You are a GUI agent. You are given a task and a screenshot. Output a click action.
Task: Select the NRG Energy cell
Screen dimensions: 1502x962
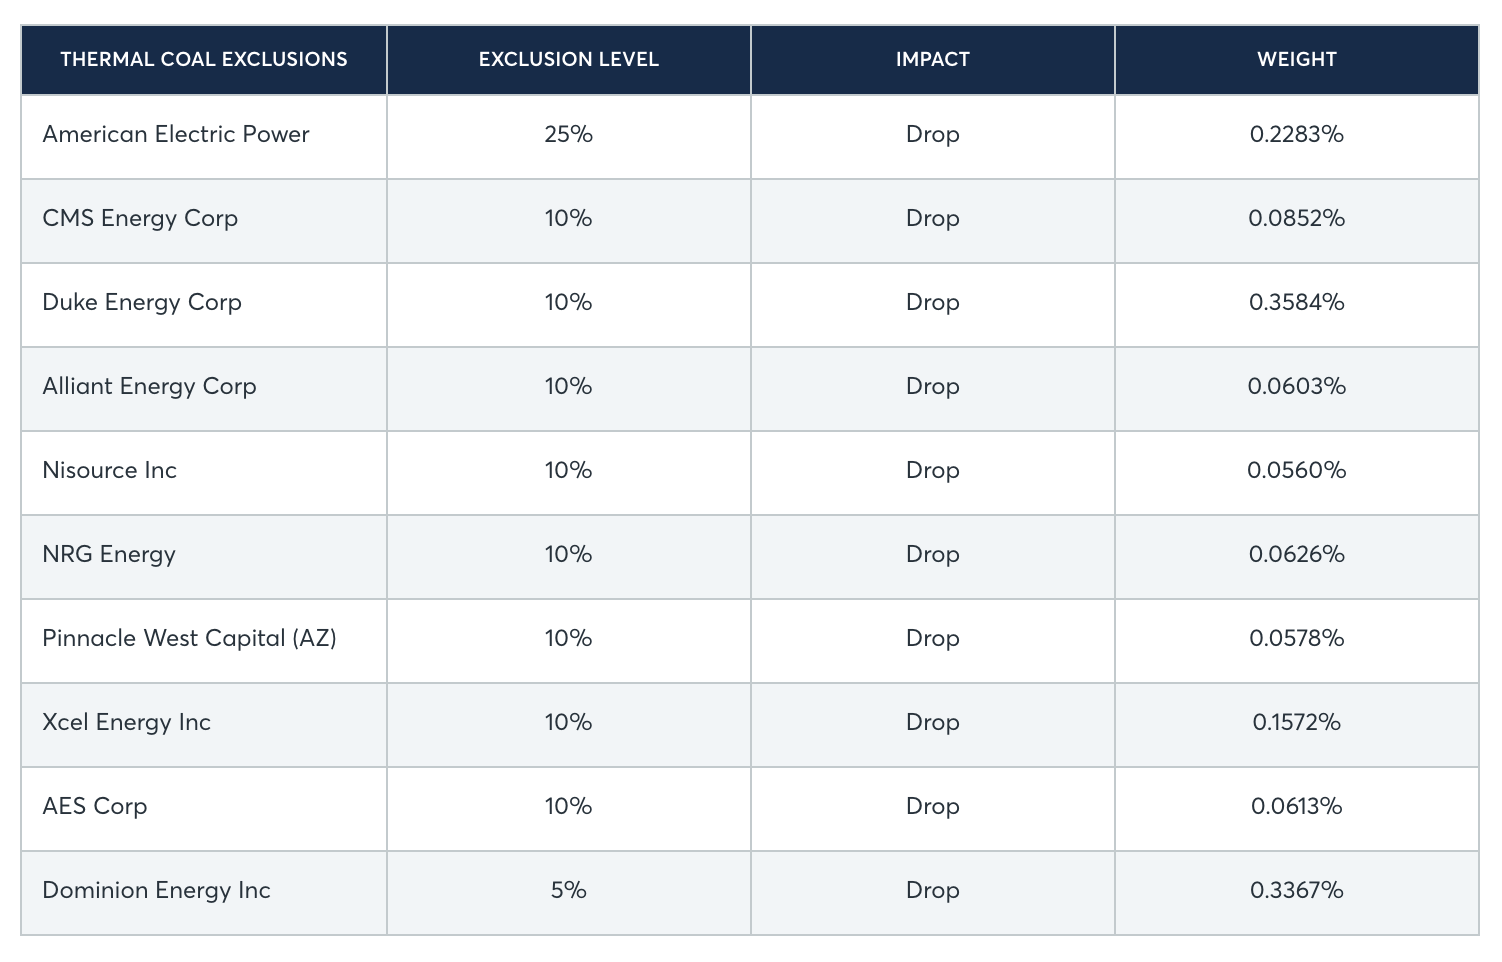(x=109, y=555)
